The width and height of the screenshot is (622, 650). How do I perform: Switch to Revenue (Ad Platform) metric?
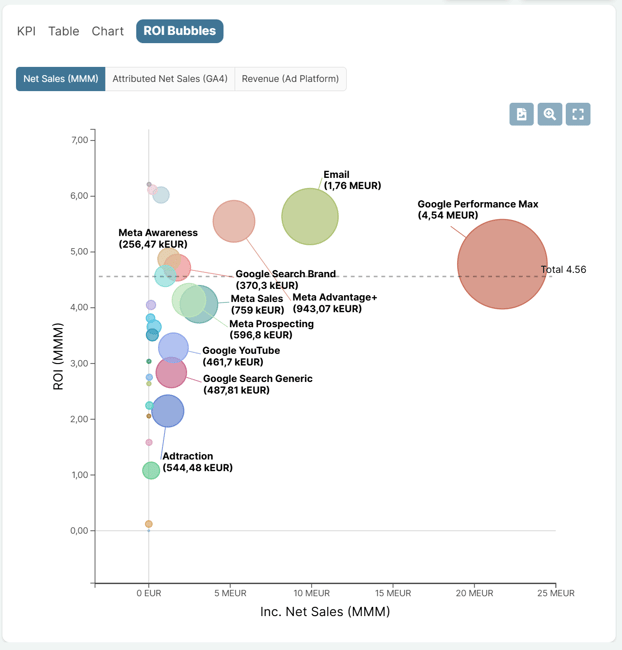click(x=290, y=79)
